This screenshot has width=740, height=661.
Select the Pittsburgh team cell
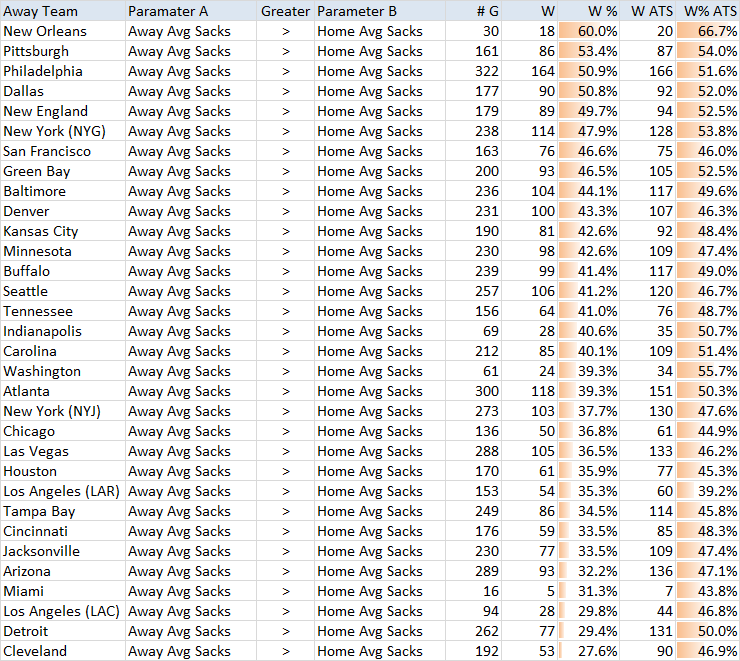pos(62,51)
